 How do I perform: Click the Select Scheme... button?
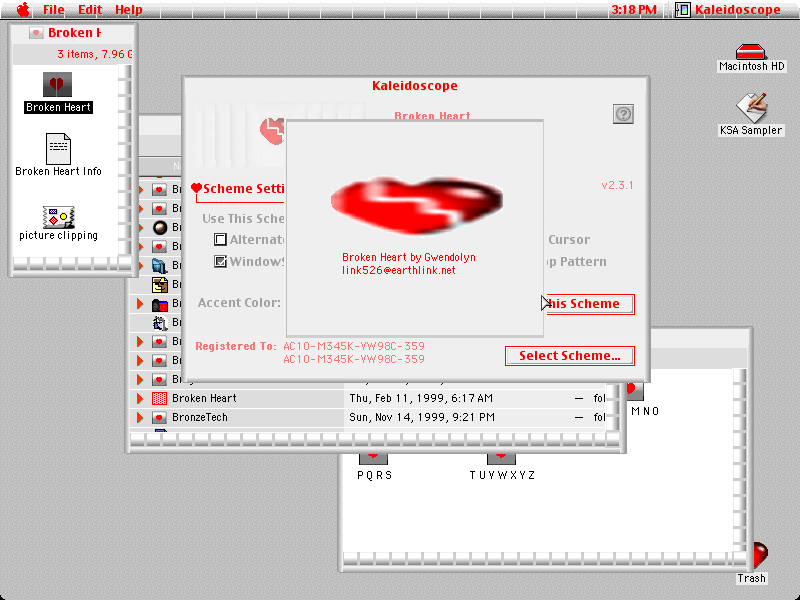tap(570, 356)
